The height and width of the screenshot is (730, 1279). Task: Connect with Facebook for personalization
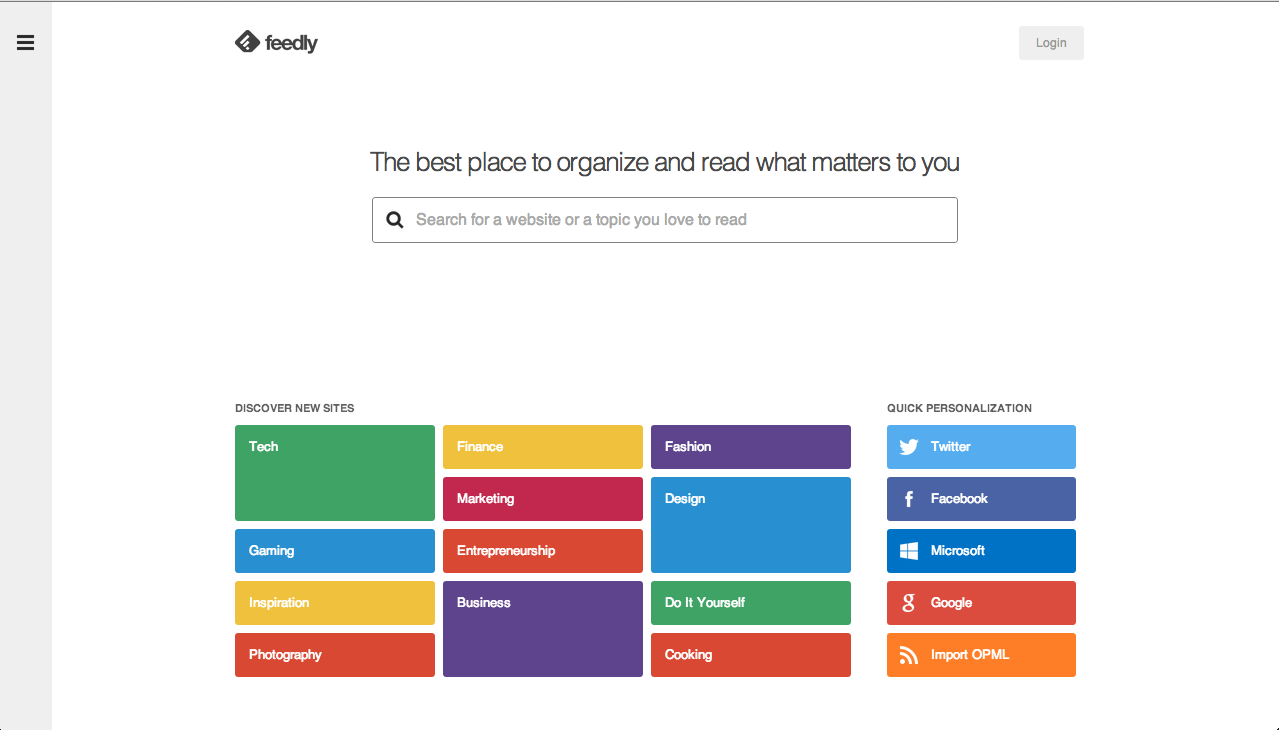[980, 498]
